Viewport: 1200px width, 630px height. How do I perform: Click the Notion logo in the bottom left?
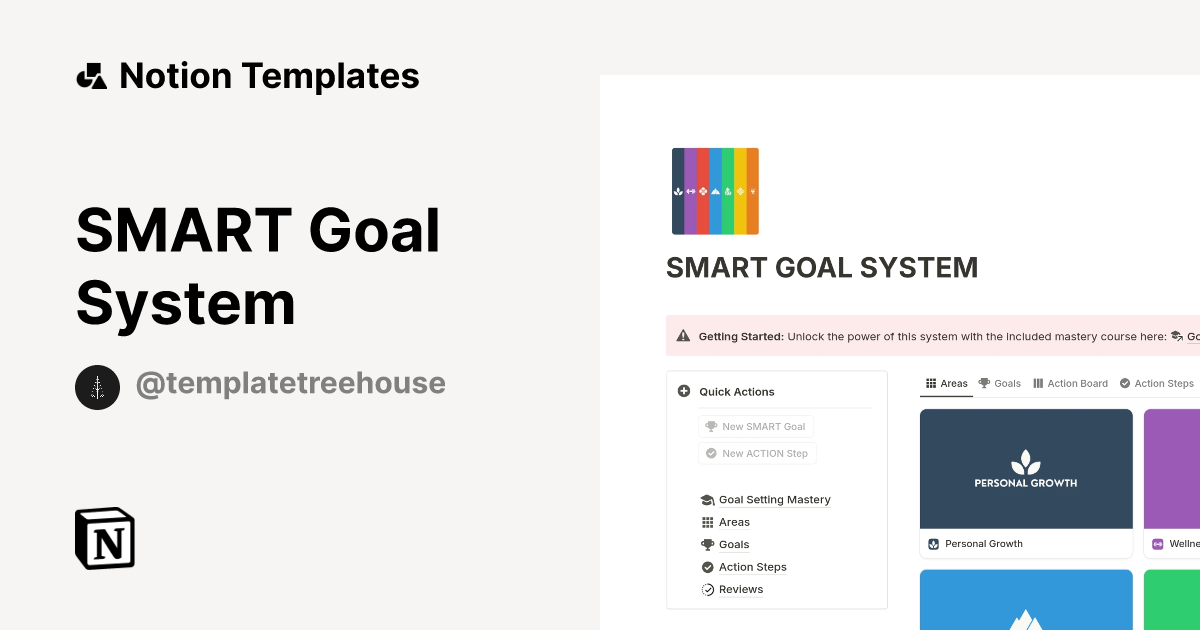pyautogui.click(x=104, y=538)
